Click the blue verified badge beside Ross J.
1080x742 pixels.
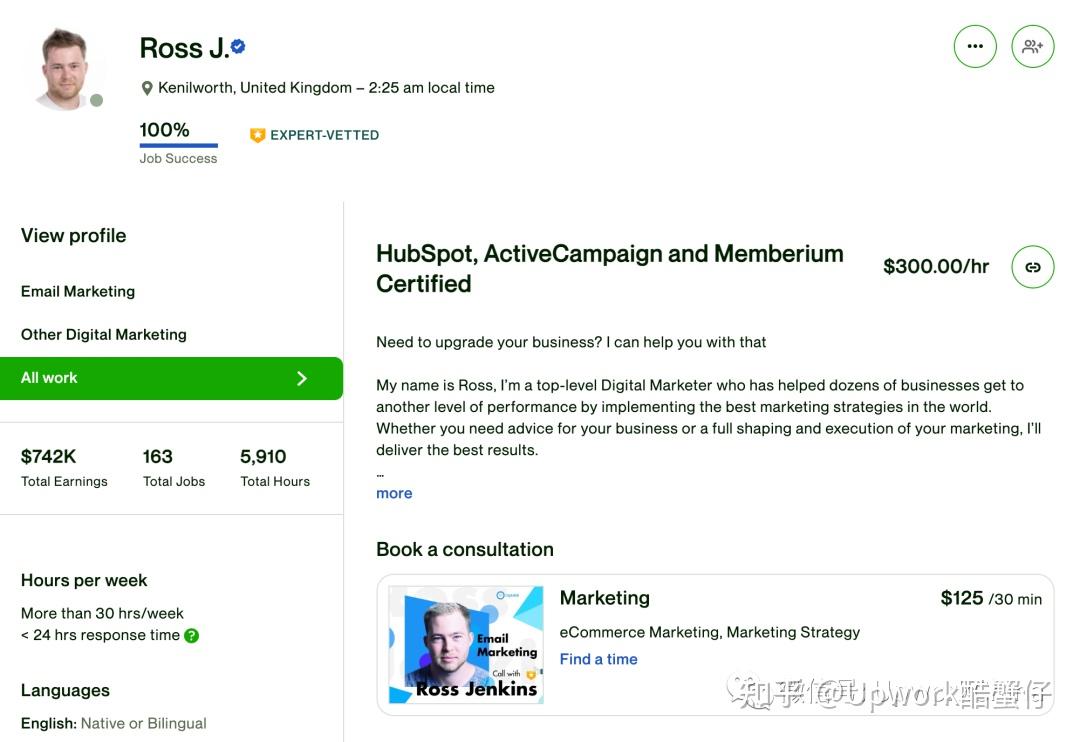coord(238,46)
